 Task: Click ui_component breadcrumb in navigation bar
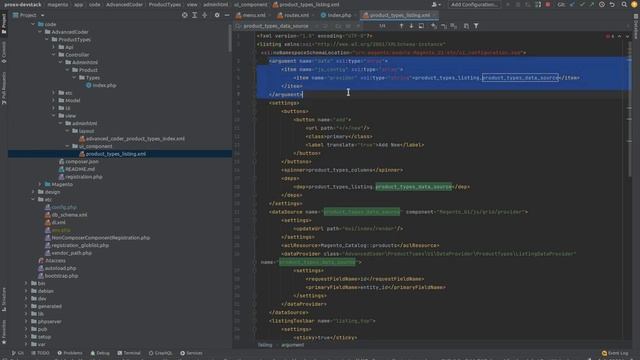click(x=250, y=4)
